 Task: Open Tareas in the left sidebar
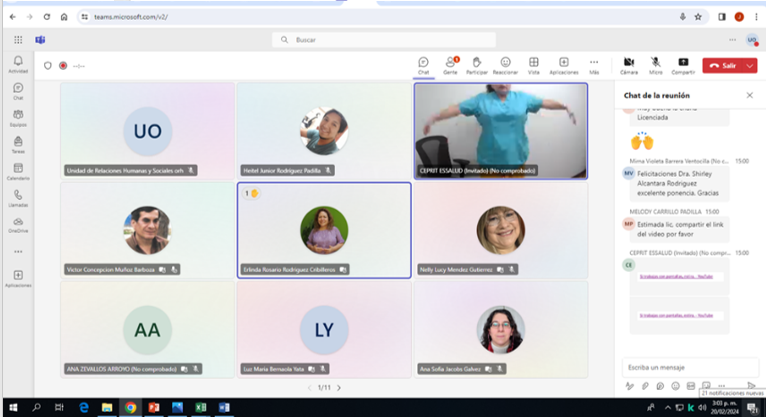18,145
